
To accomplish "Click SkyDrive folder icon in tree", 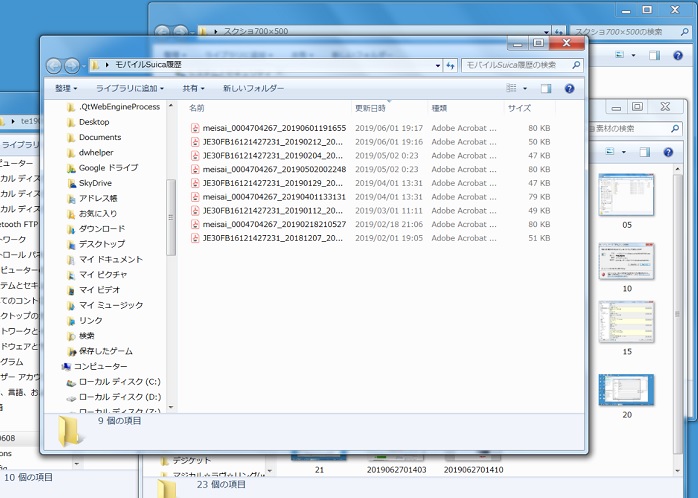I will click(x=71, y=183).
